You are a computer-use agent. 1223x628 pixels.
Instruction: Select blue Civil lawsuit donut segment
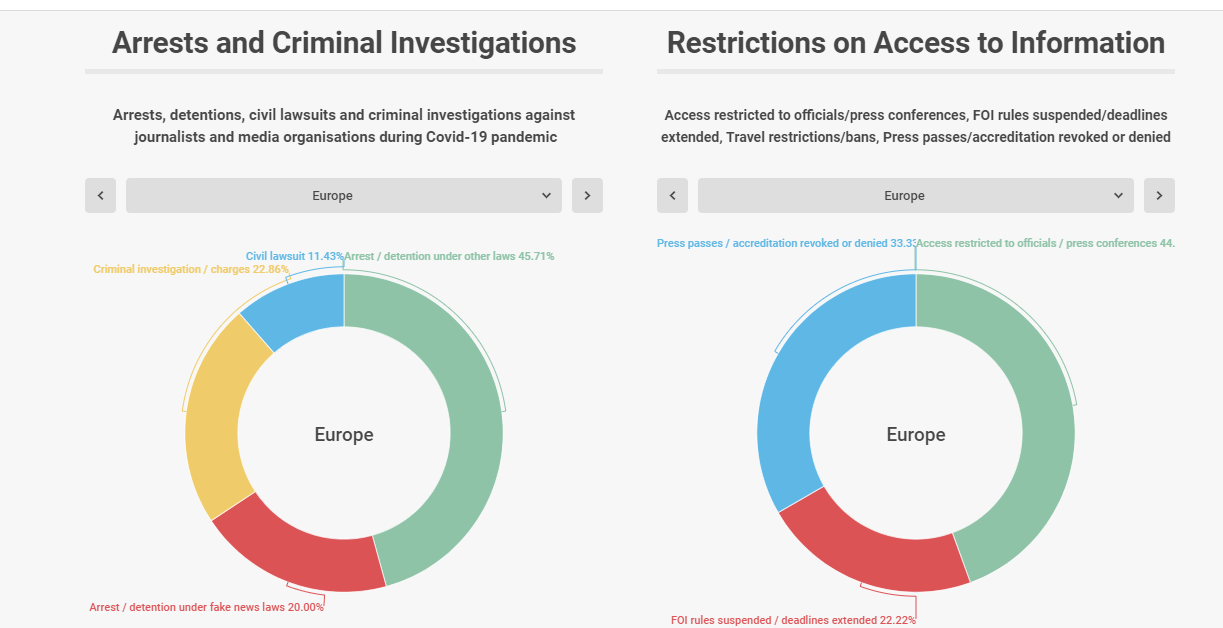coord(297,307)
